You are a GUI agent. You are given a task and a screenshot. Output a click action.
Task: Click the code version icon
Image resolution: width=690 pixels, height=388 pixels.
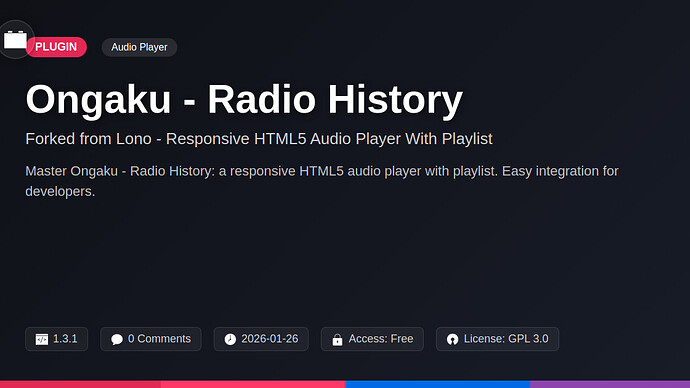click(42, 339)
